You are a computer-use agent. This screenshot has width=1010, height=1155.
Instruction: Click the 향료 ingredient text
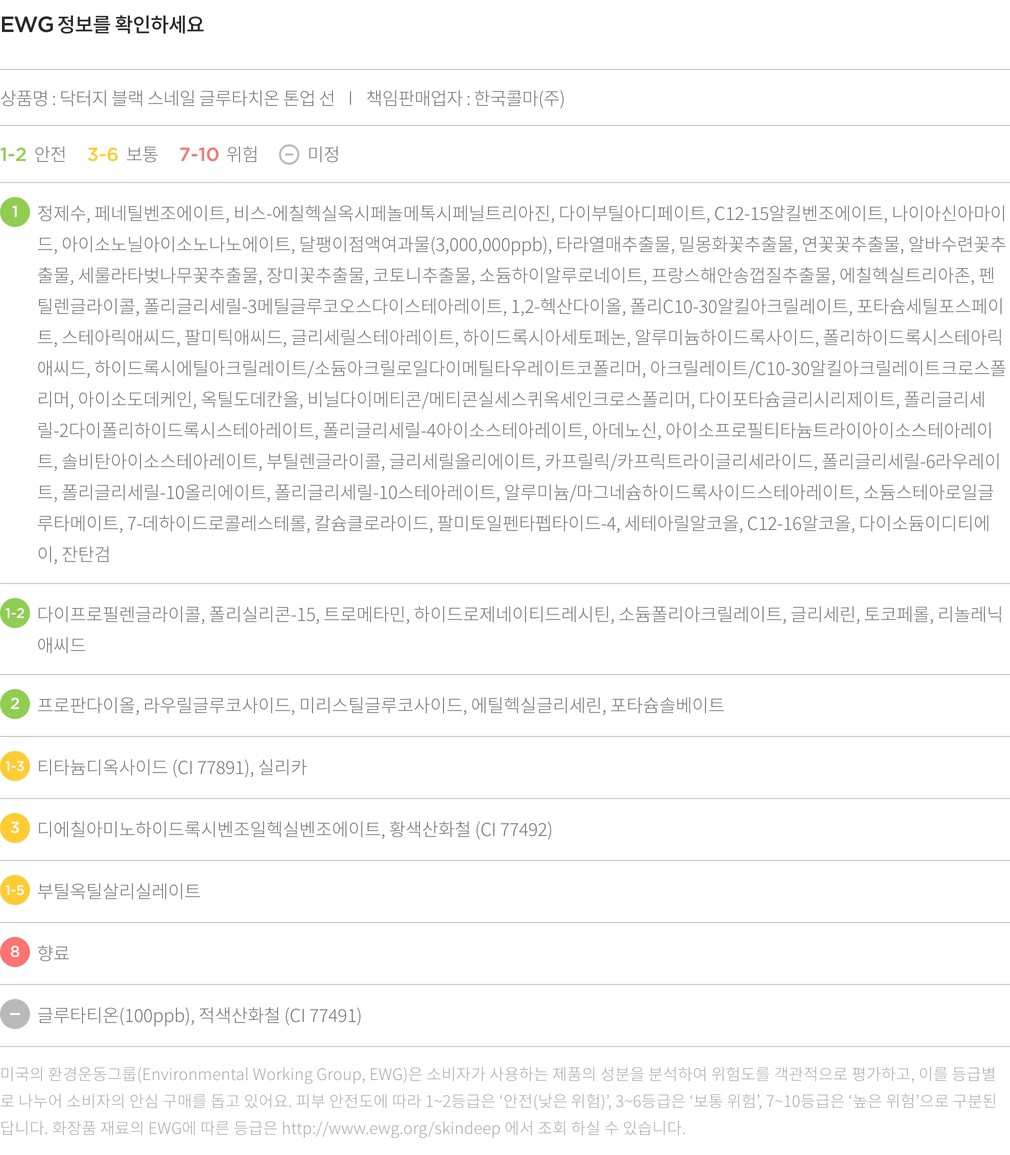[53, 952]
